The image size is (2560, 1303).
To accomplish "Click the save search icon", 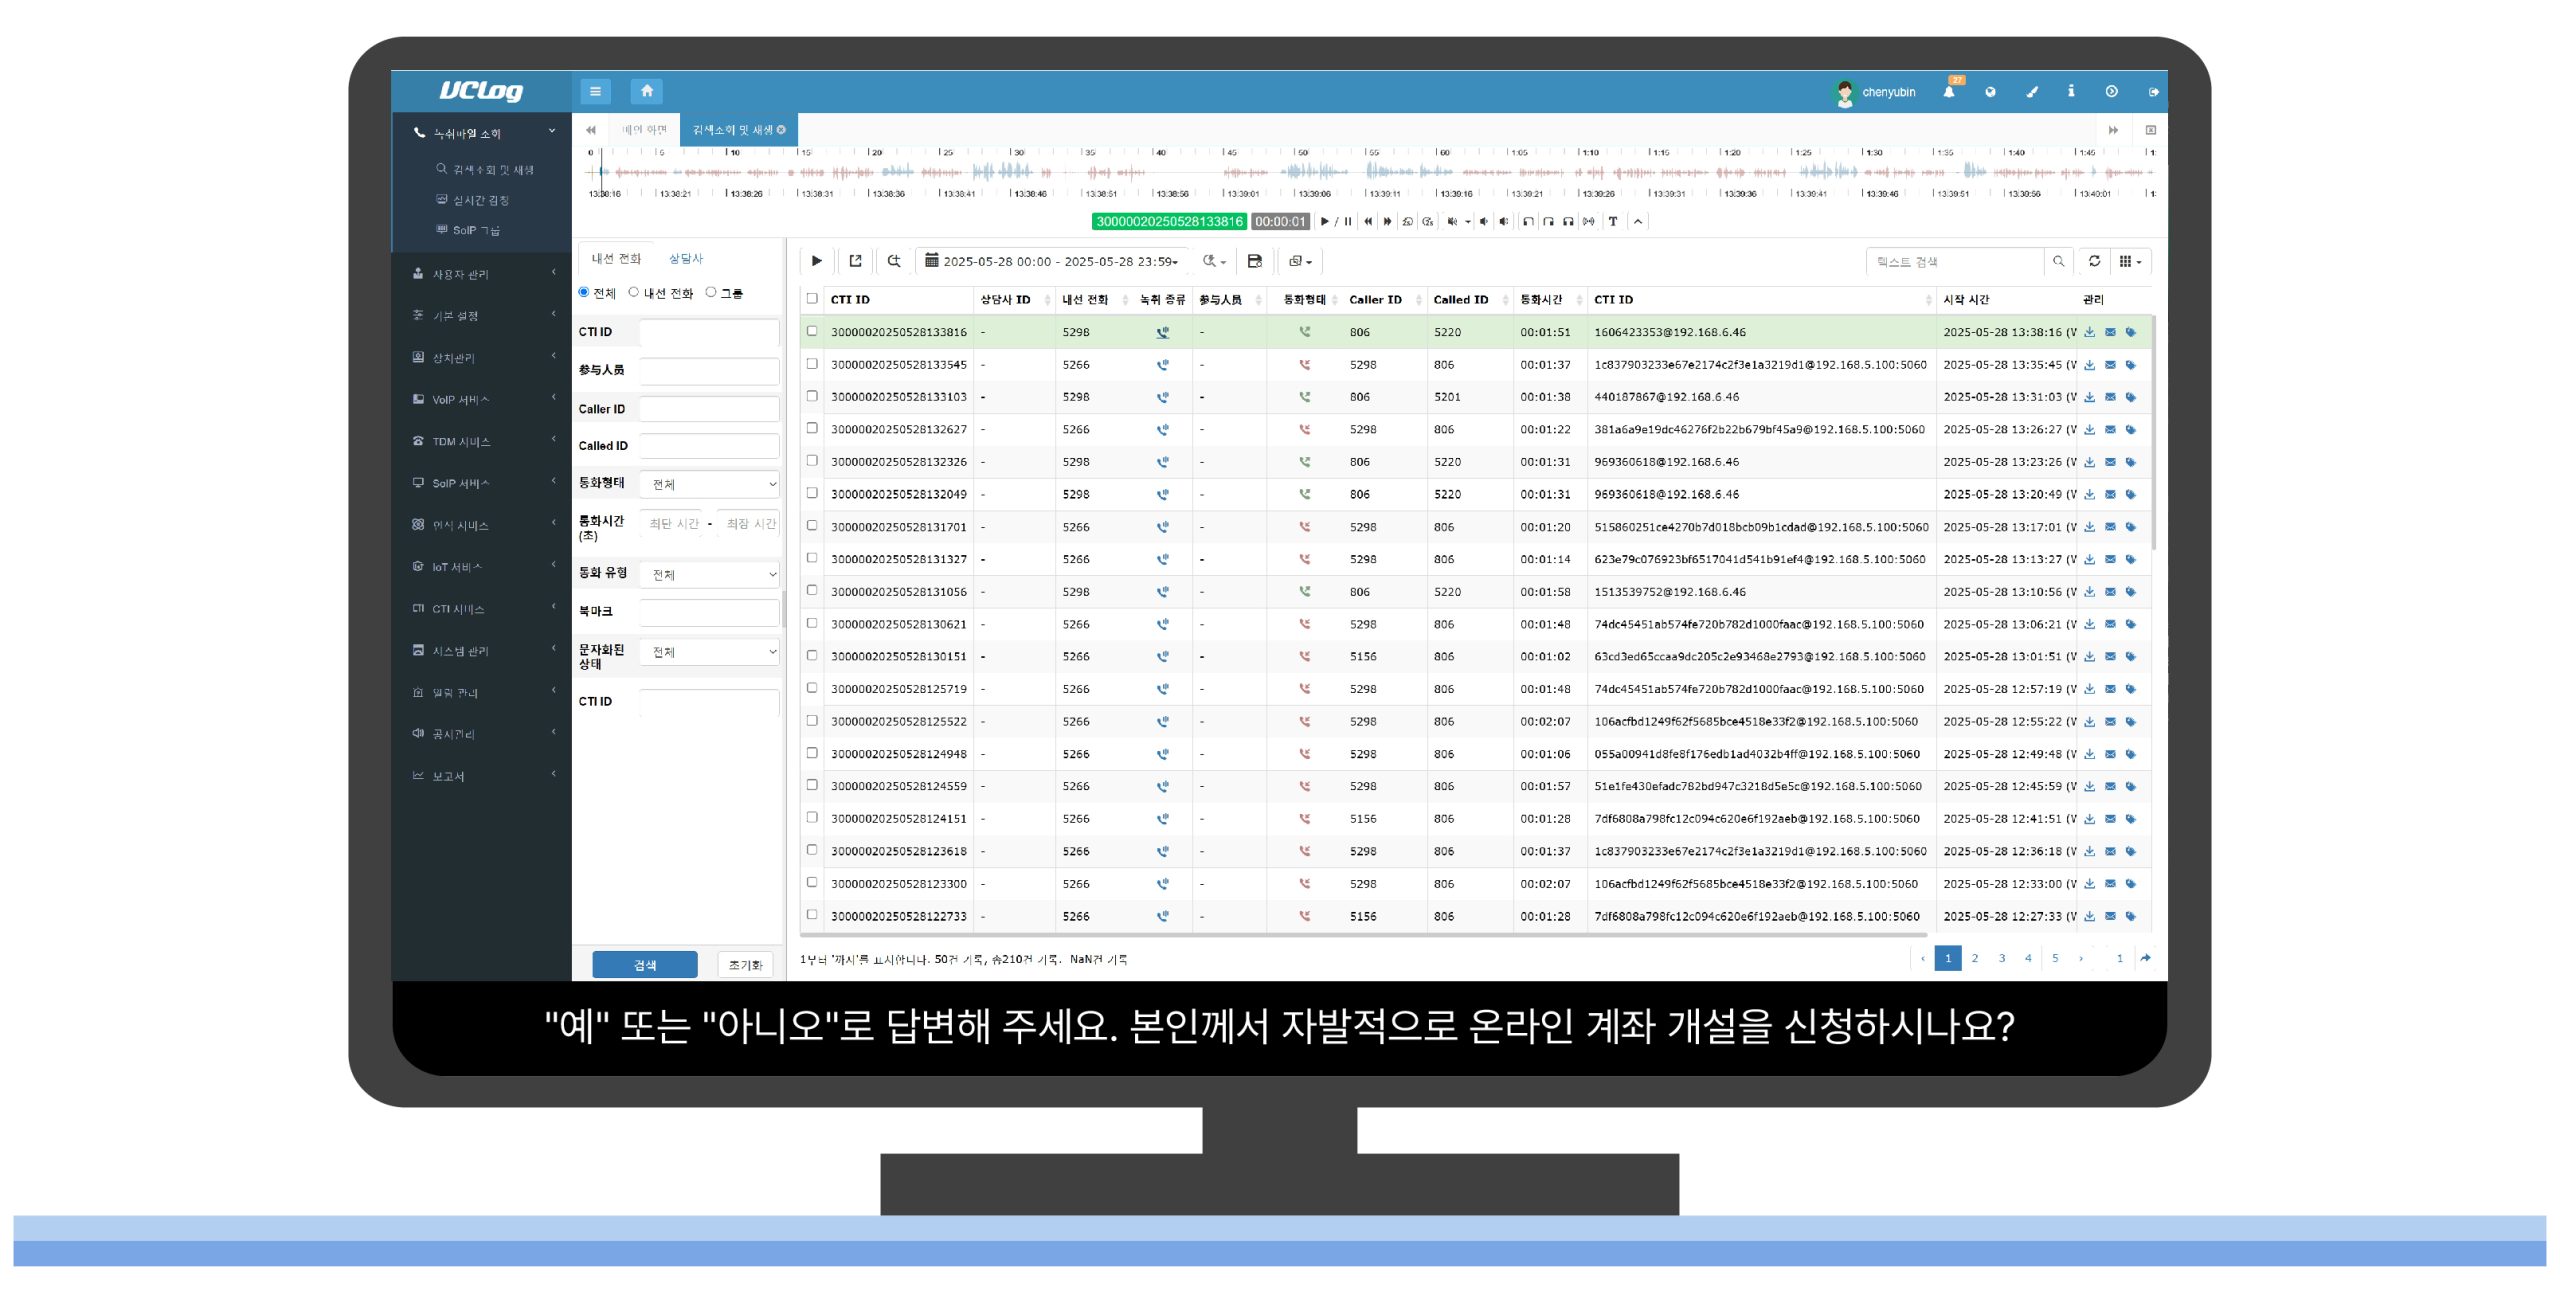I will (x=1254, y=261).
